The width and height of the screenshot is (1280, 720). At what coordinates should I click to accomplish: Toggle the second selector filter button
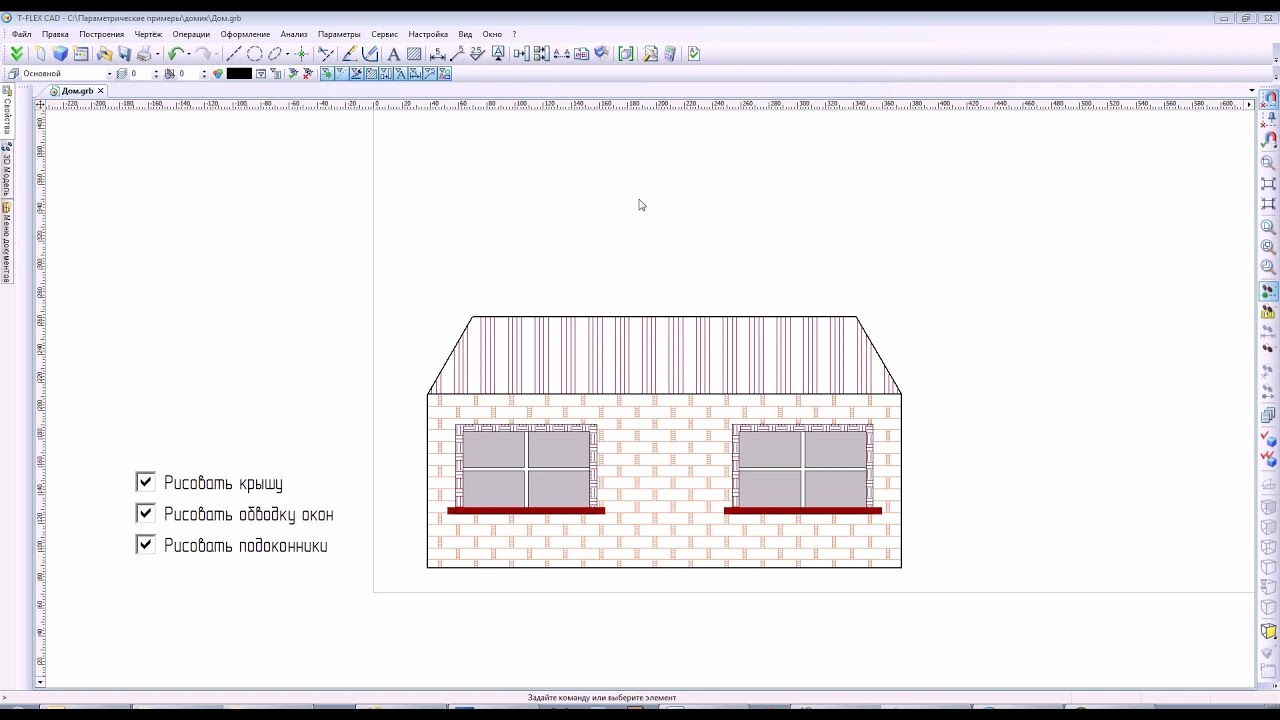pyautogui.click(x=341, y=73)
